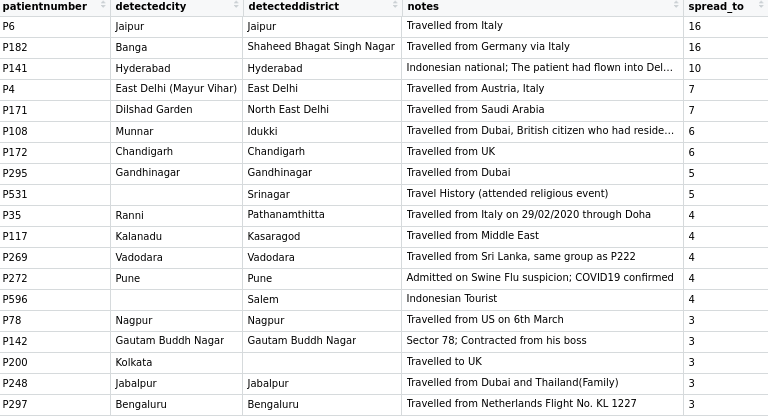Click sort arrows on patientnumber column
768x416 pixels.
tap(103, 6)
